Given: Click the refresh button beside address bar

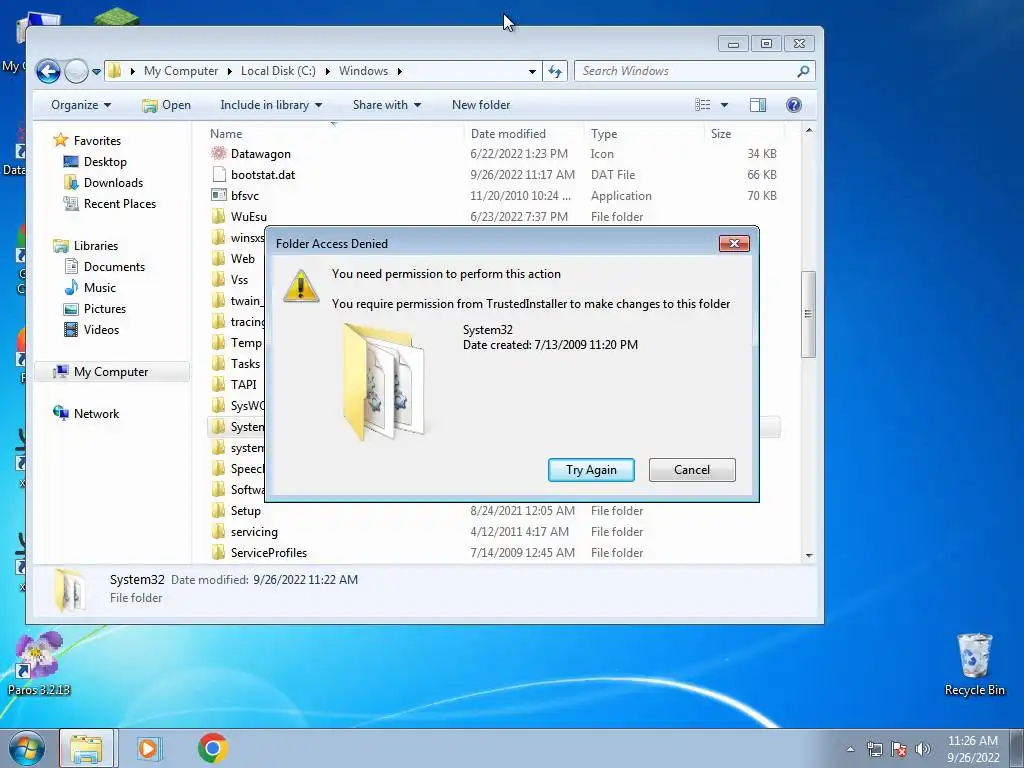Looking at the screenshot, I should click(555, 71).
